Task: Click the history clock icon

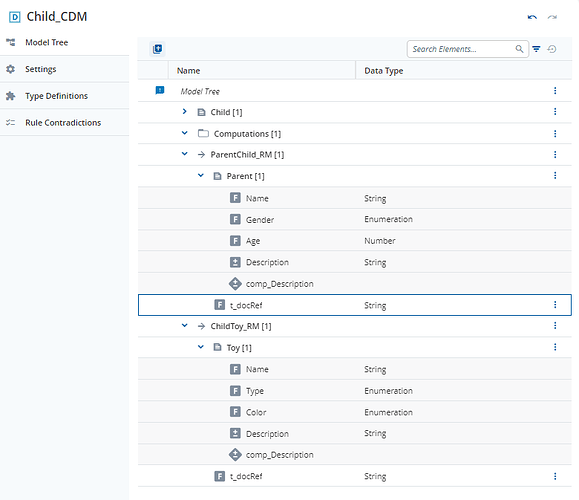Action: (x=552, y=49)
